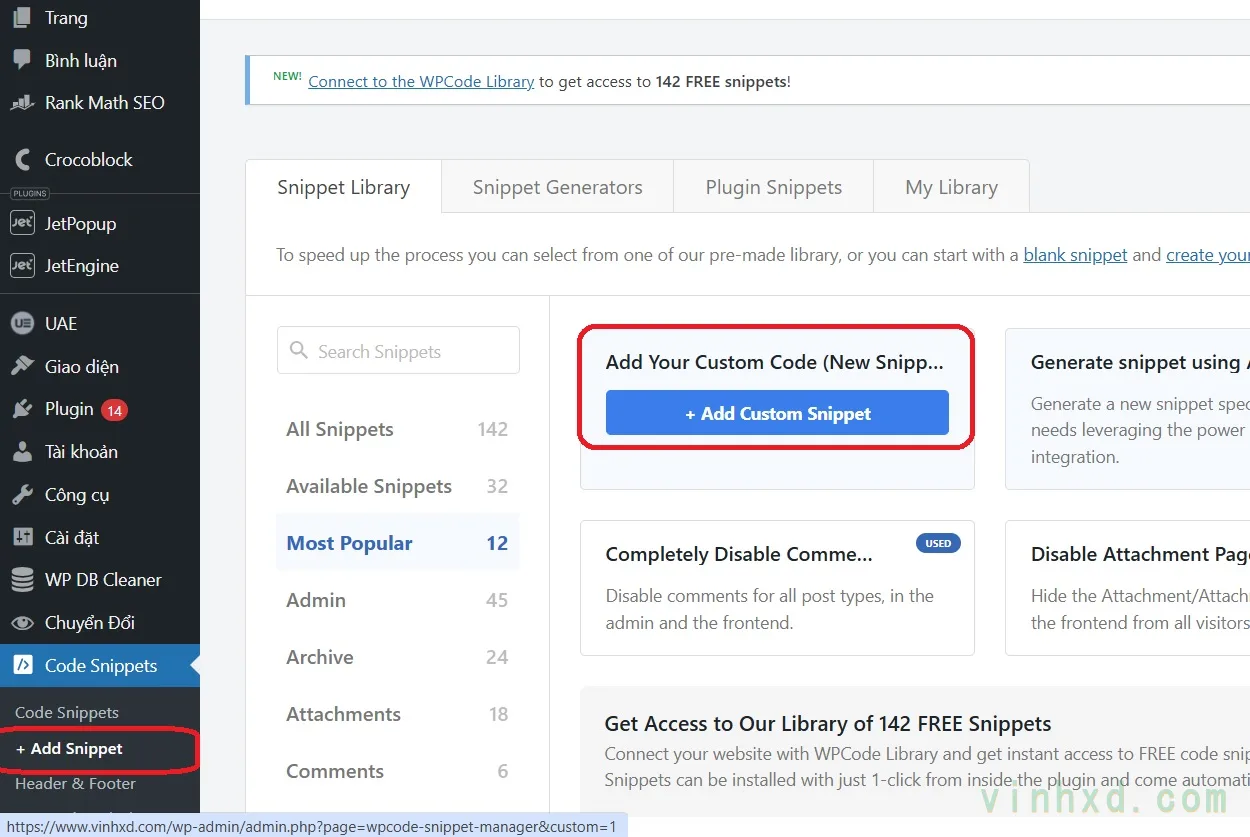
Task: Filter by Admin snippets category
Action: (397, 600)
